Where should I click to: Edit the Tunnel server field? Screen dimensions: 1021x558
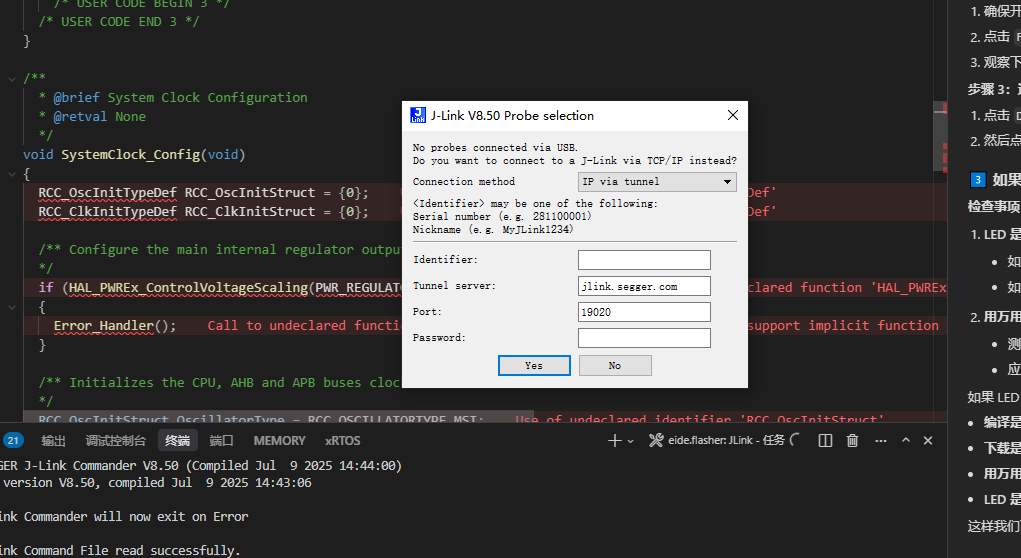click(644, 286)
